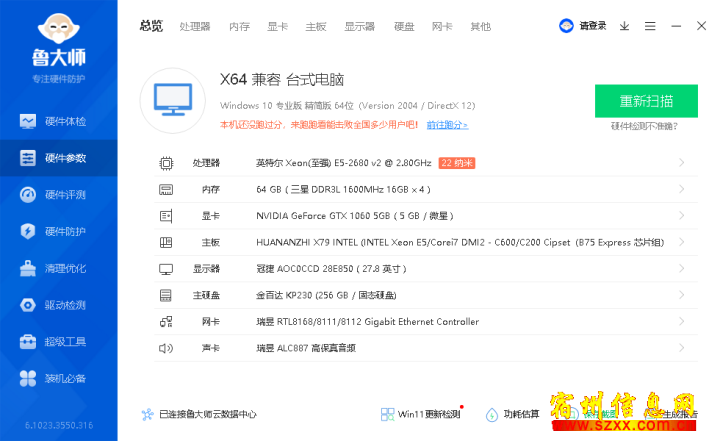The width and height of the screenshot is (720, 441).
Task: Click 硬件检测不准确? link
Action: click(644, 126)
